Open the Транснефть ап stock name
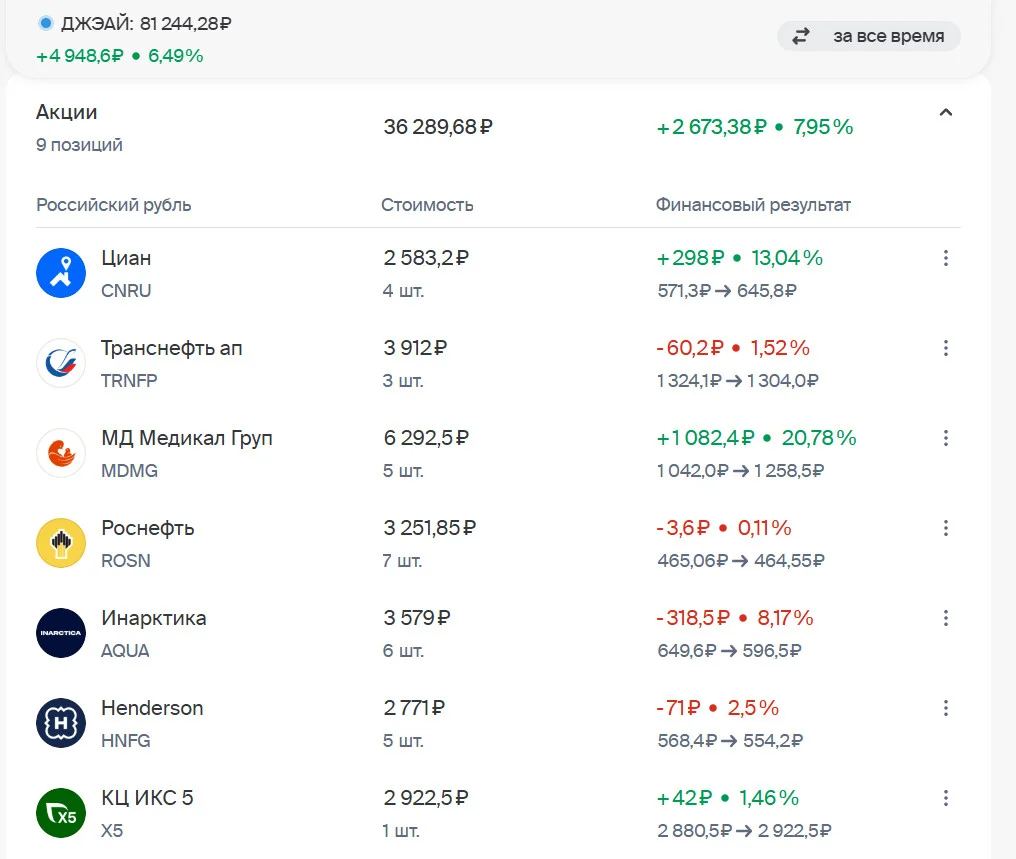The image size is (1016, 859). [172, 348]
